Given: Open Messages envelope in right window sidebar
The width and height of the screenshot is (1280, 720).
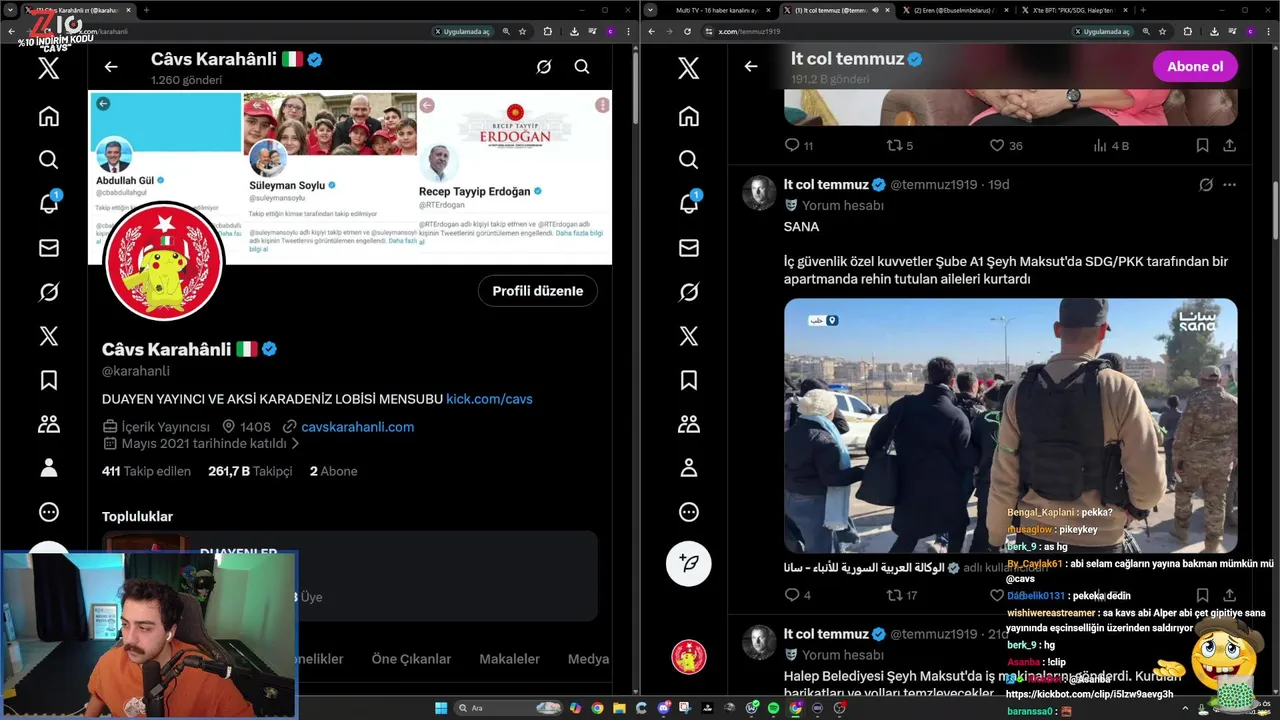Looking at the screenshot, I should pyautogui.click(x=688, y=248).
